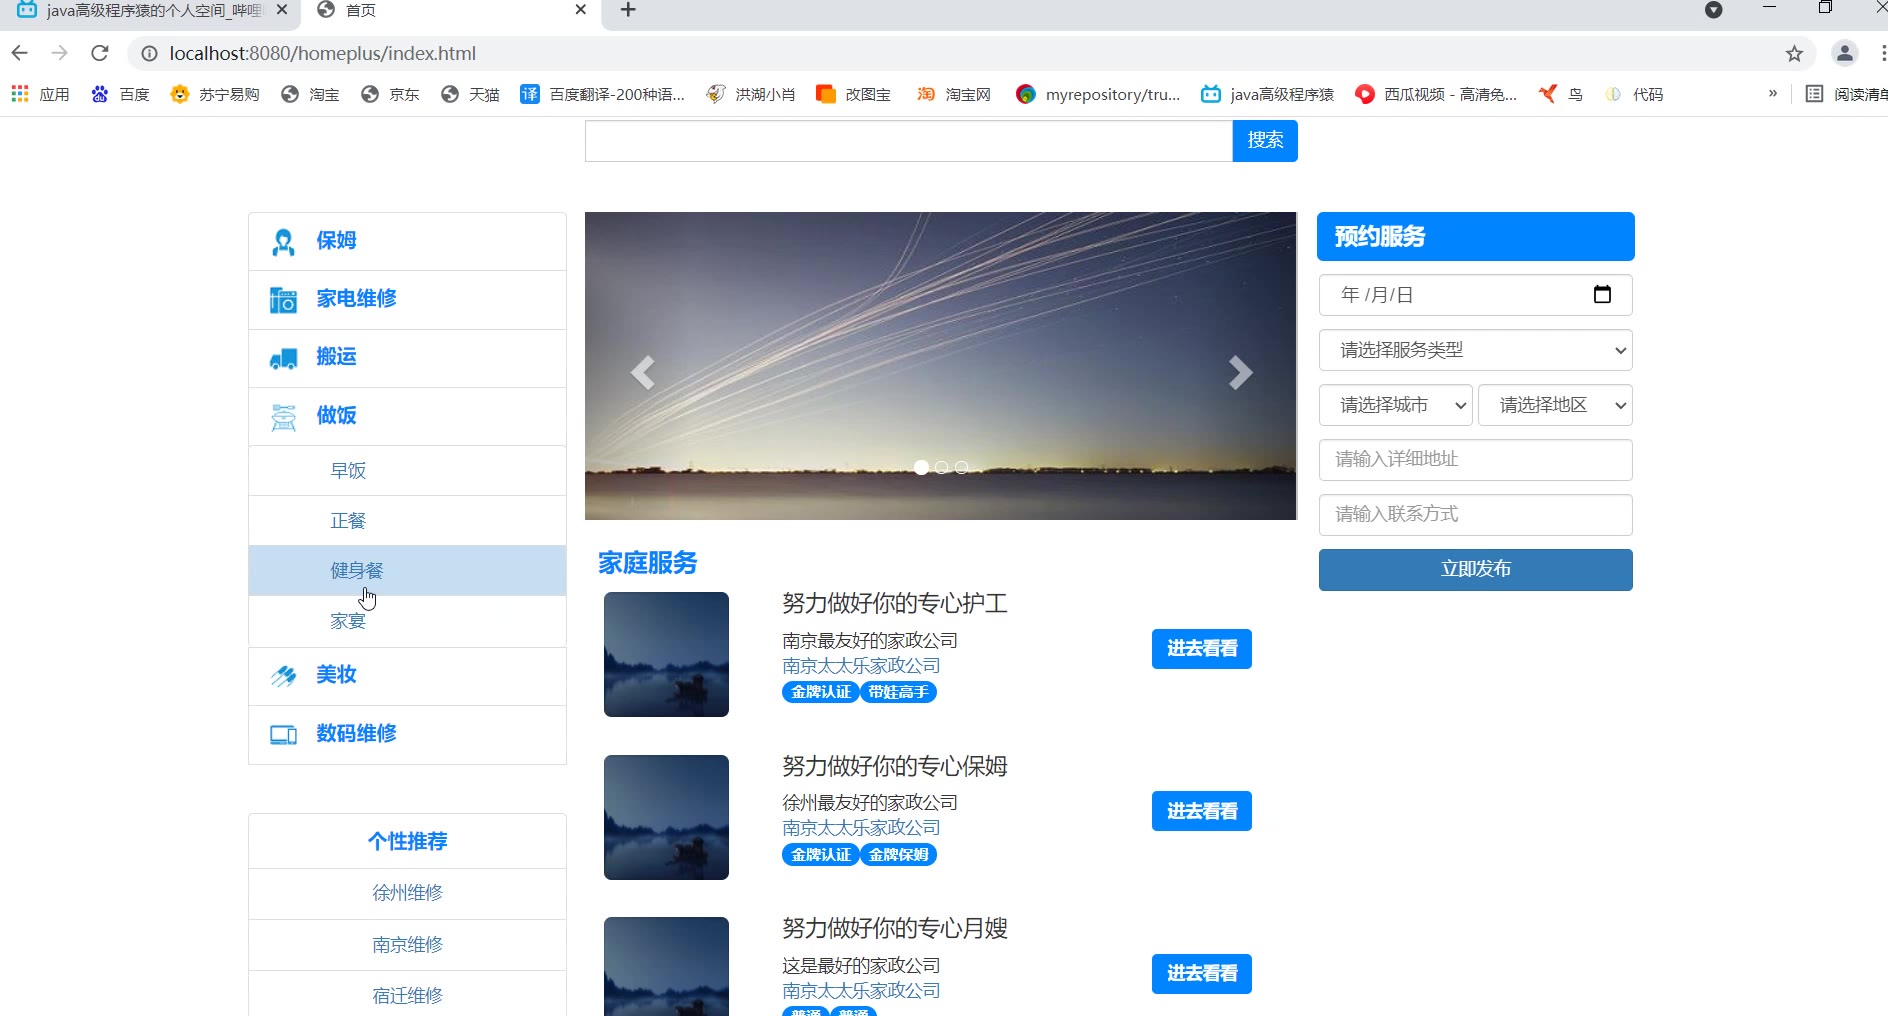This screenshot has height=1016, width=1888.
Task: Expand the 搬运 category
Action: coord(407,357)
